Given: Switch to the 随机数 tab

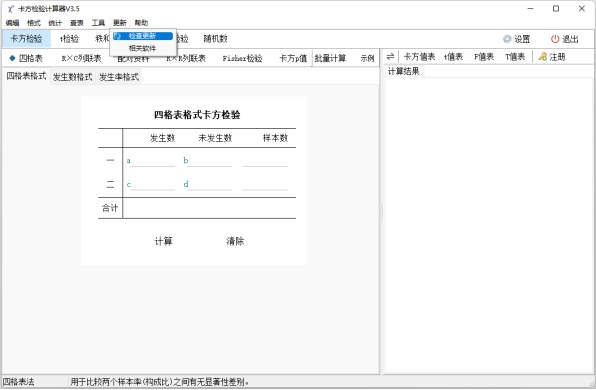Looking at the screenshot, I should coord(215,39).
